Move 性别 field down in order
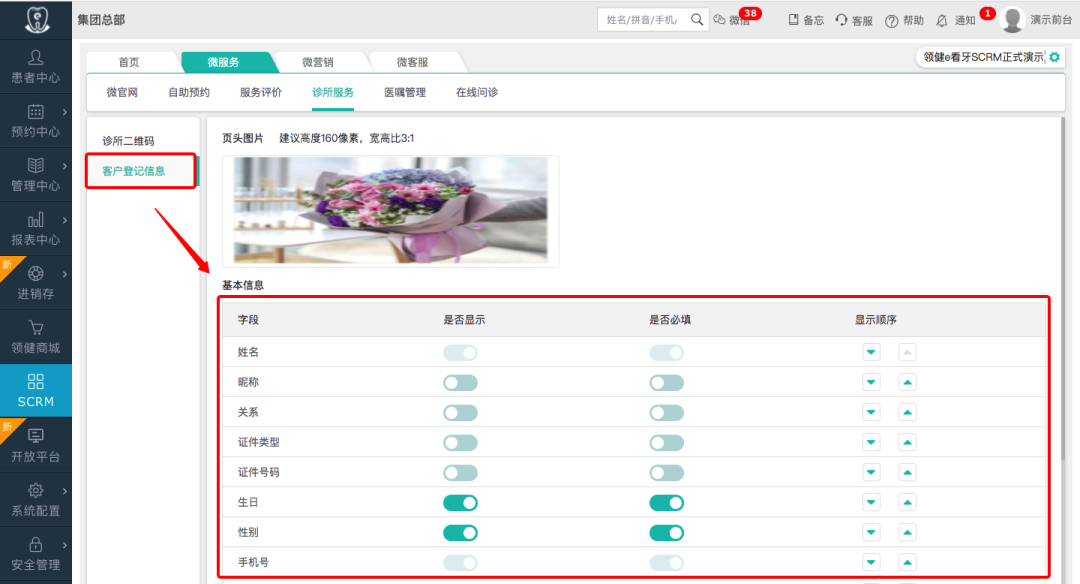Image resolution: width=1080 pixels, height=584 pixels. click(x=871, y=532)
